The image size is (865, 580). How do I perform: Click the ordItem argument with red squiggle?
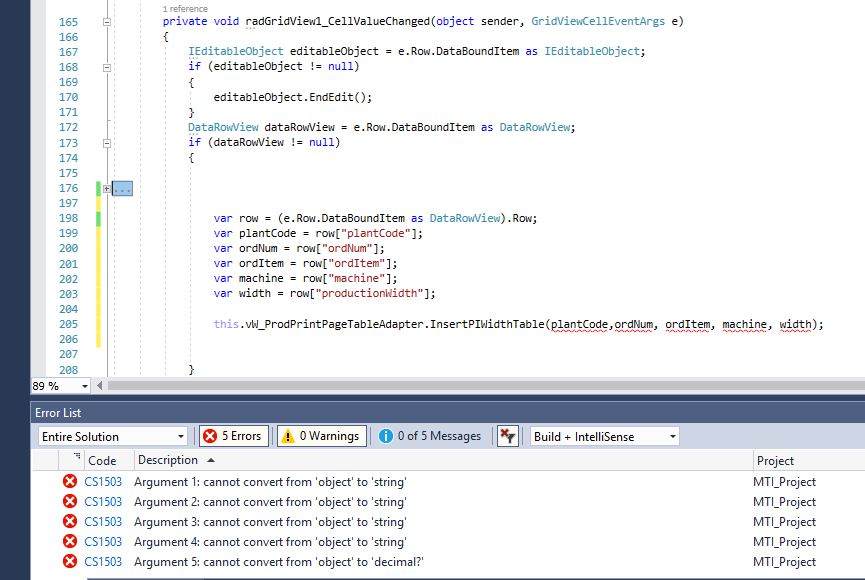[x=687, y=324]
